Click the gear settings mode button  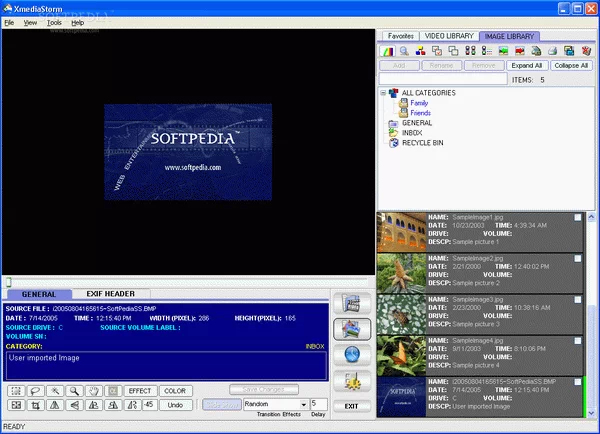pos(352,381)
